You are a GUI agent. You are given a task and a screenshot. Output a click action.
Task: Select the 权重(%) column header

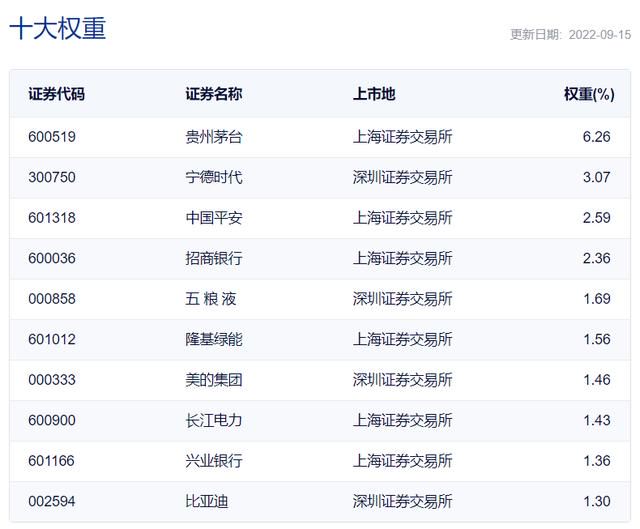pyautogui.click(x=589, y=94)
